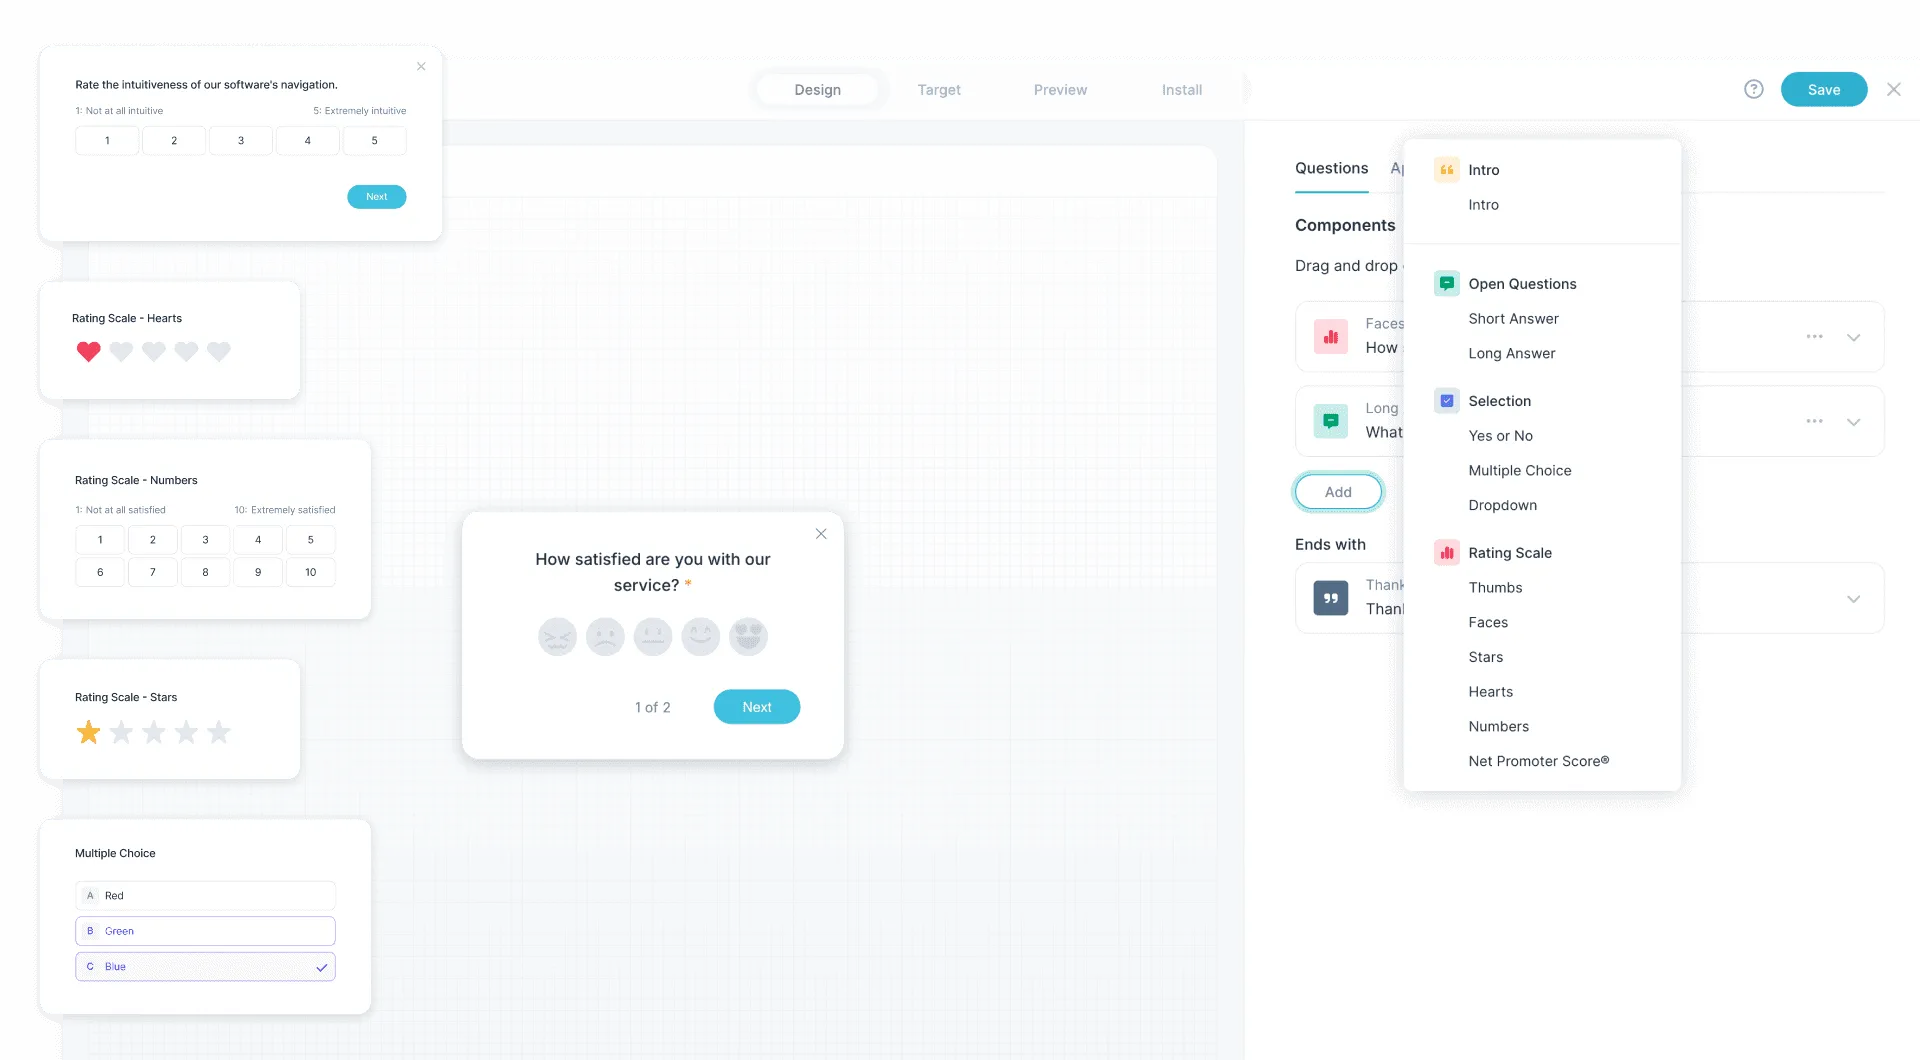Switch to the Preview tab
Image resolution: width=1920 pixels, height=1060 pixels.
[x=1060, y=89]
